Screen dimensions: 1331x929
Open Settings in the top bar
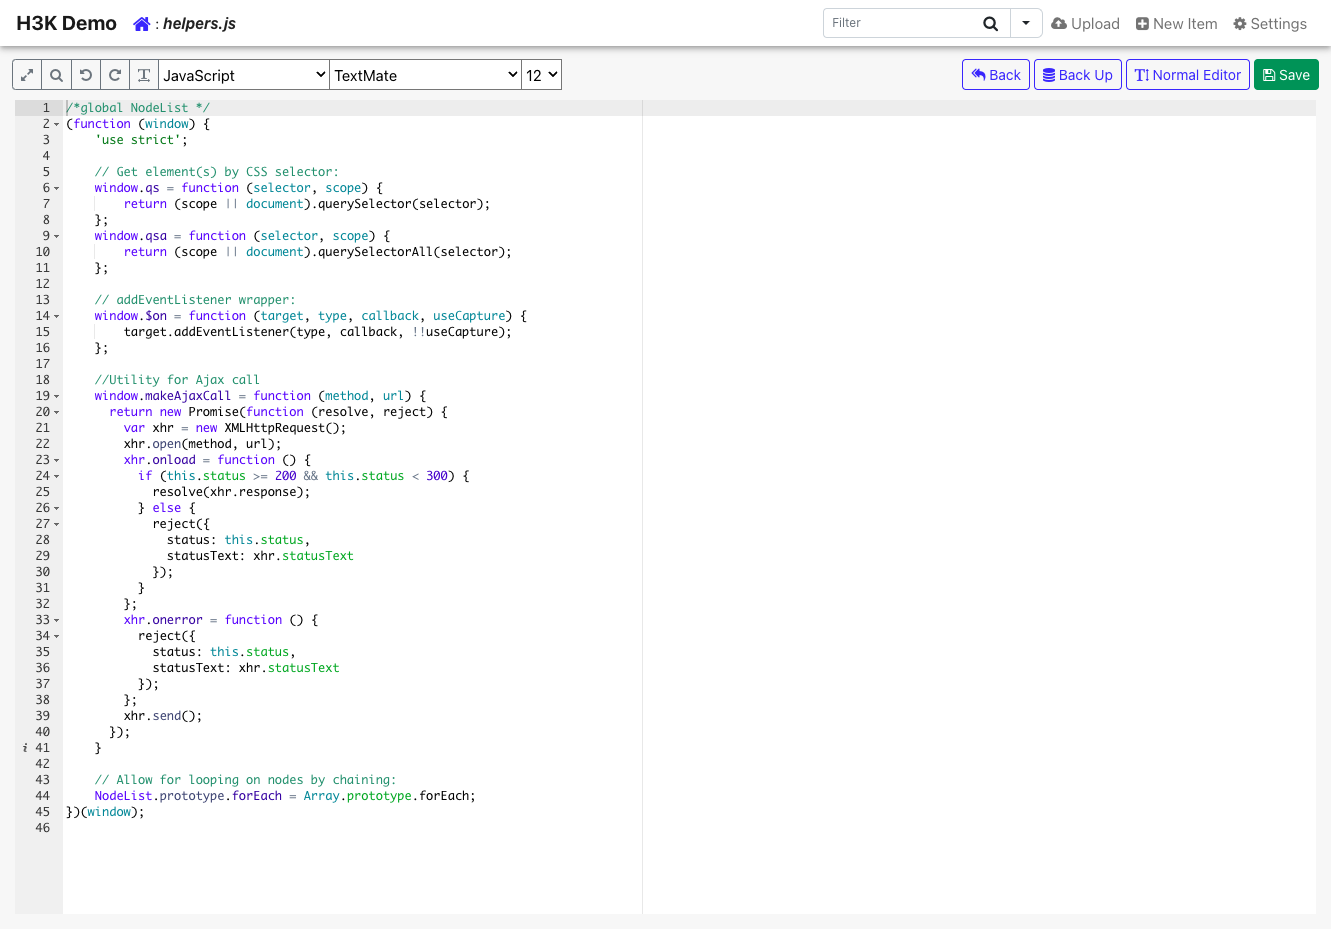(1270, 24)
